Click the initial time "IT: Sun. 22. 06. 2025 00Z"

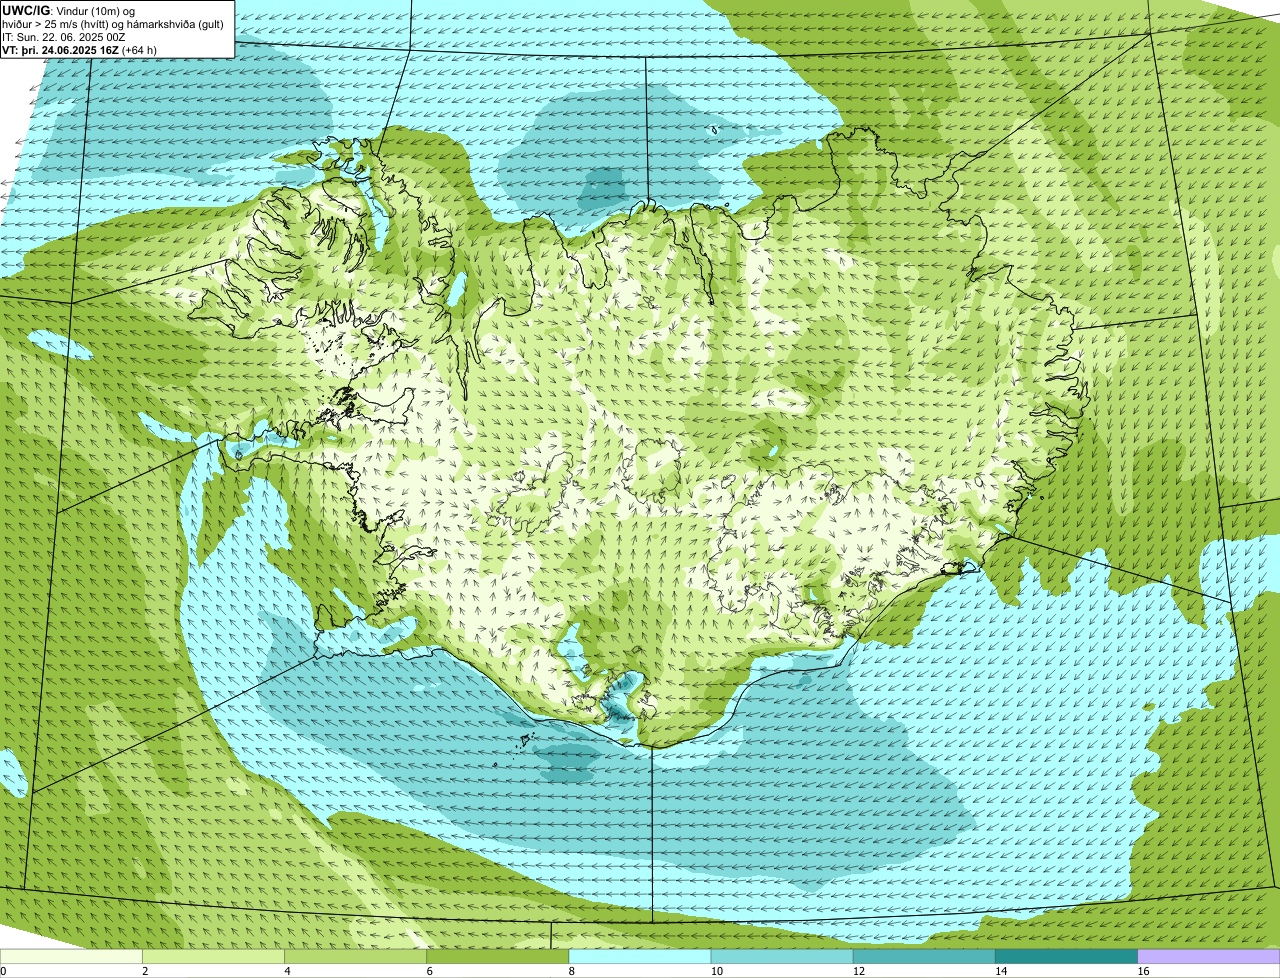[x=64, y=37]
